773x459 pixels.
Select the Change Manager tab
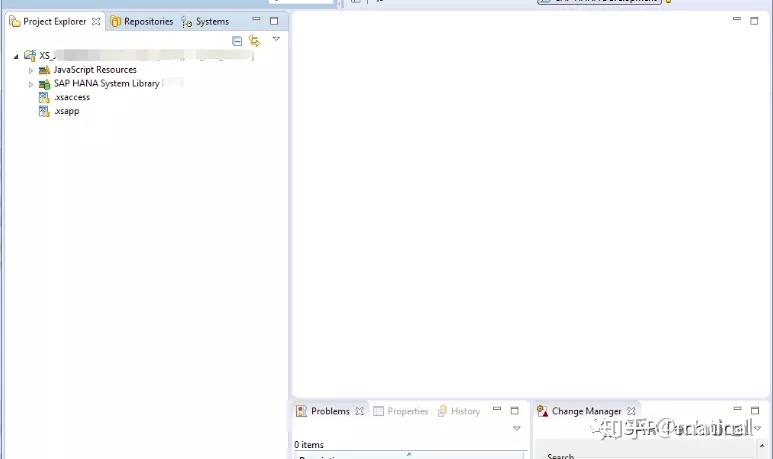point(586,411)
